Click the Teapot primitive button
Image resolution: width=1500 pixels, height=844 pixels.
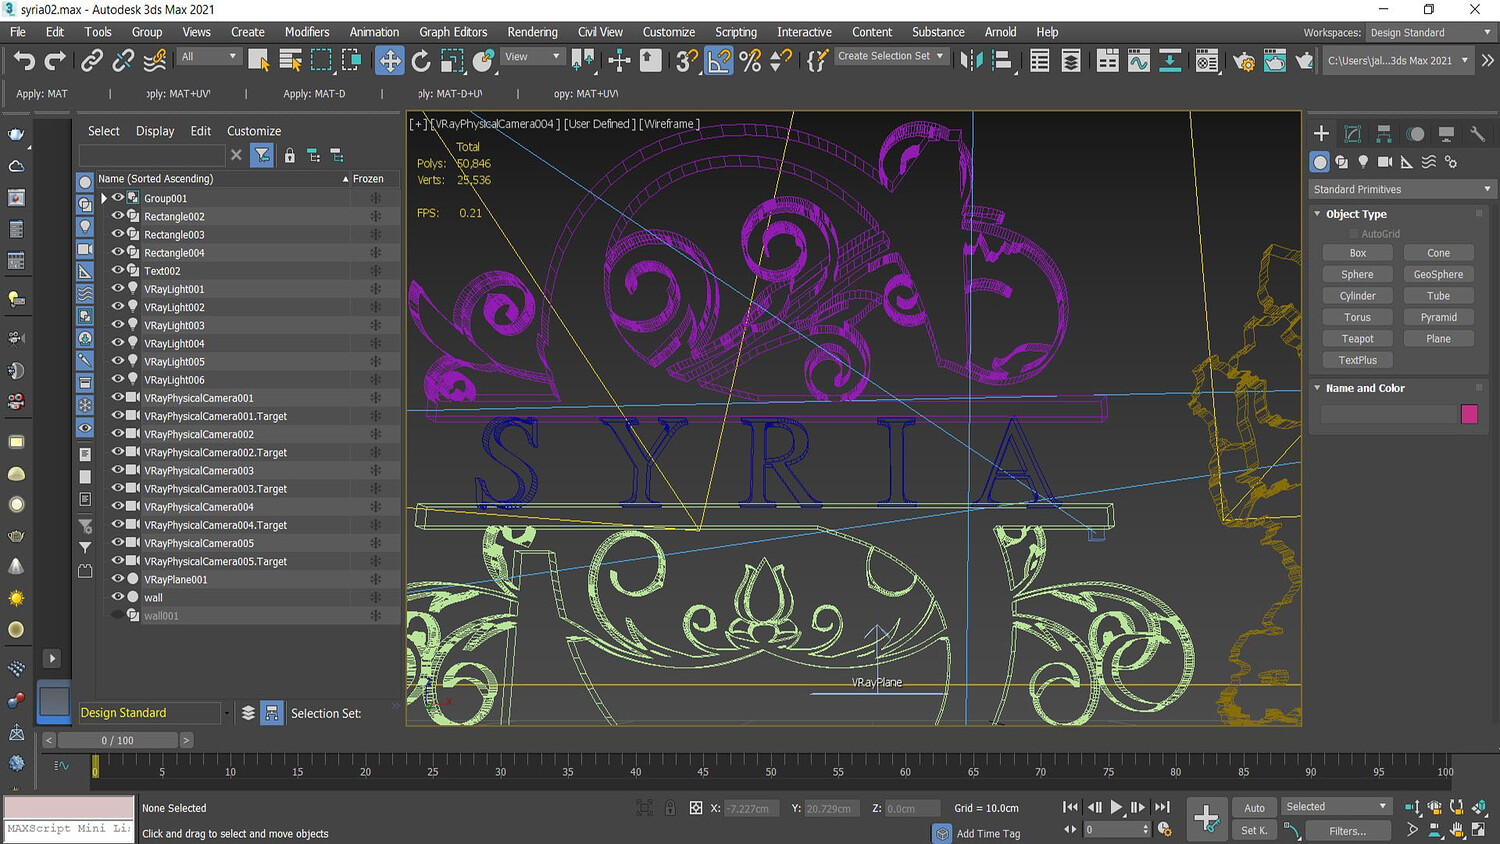(x=1357, y=339)
